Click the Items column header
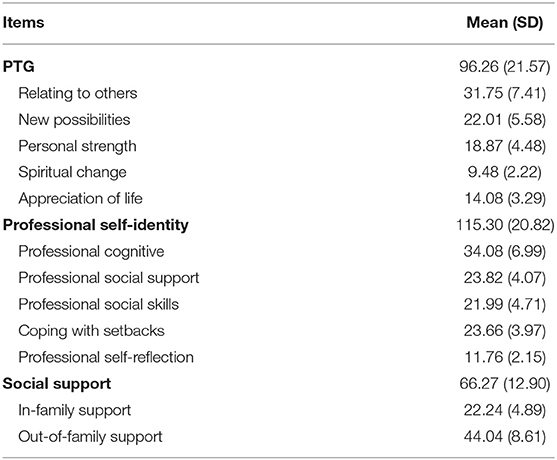The image size is (557, 460). tap(23, 23)
